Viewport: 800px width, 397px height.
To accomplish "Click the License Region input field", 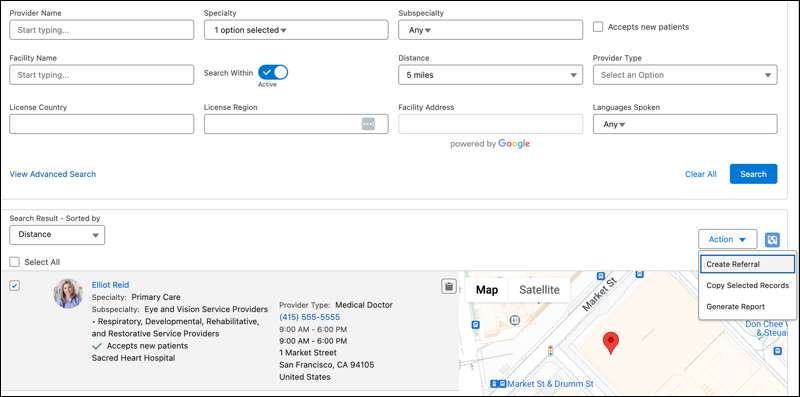I will [x=296, y=124].
